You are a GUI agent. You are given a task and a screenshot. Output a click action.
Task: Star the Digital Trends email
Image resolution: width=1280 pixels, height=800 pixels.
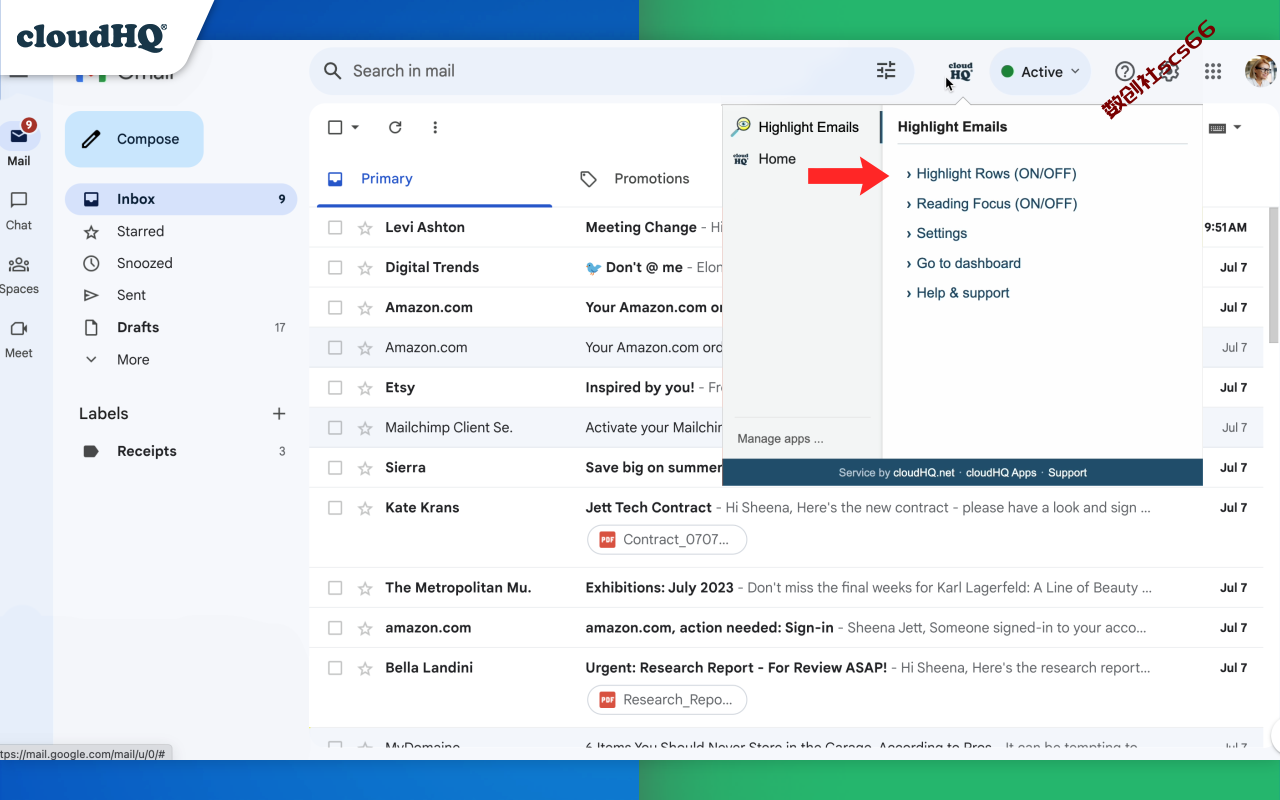click(x=365, y=267)
